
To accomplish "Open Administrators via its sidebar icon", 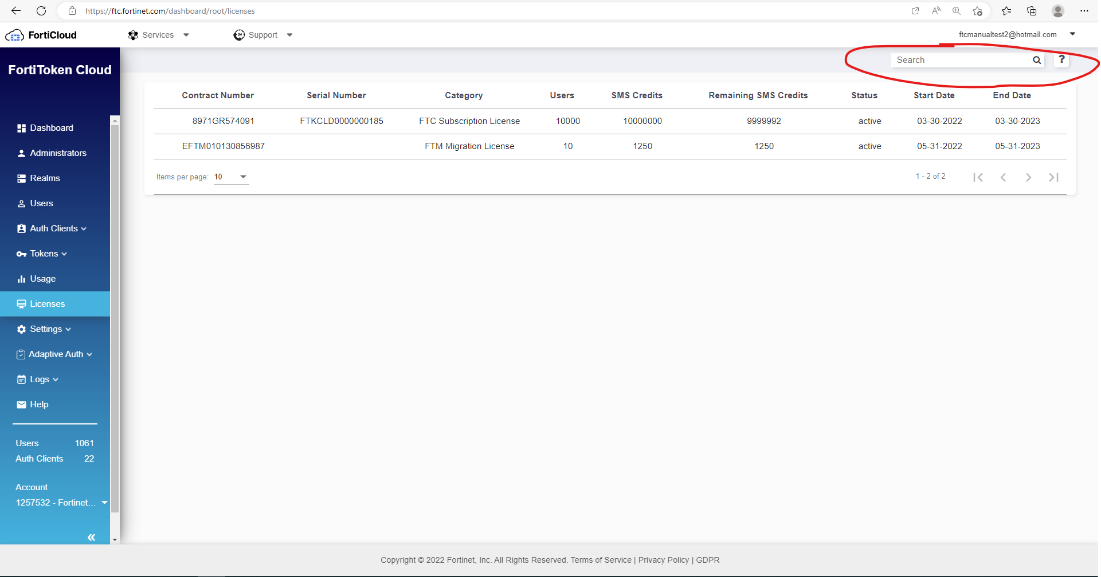I will (20, 153).
